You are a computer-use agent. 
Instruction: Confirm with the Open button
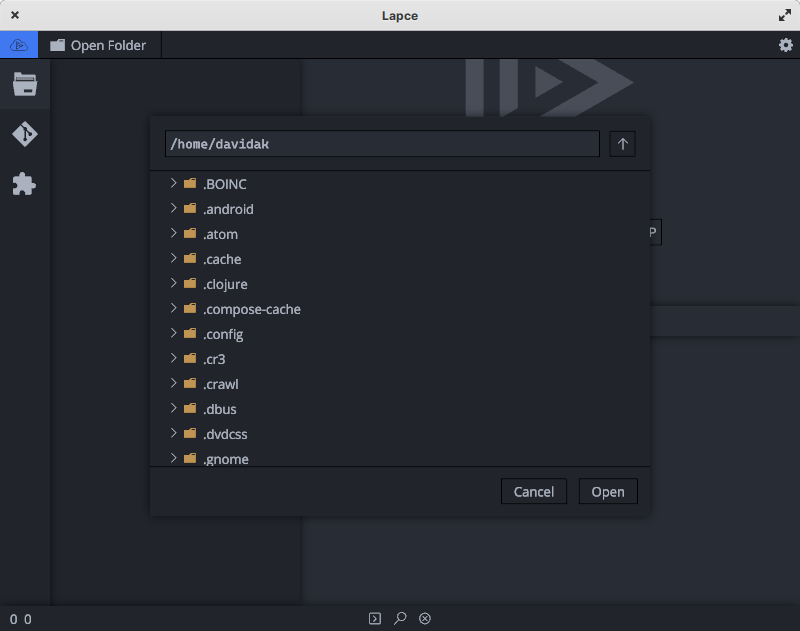click(608, 491)
